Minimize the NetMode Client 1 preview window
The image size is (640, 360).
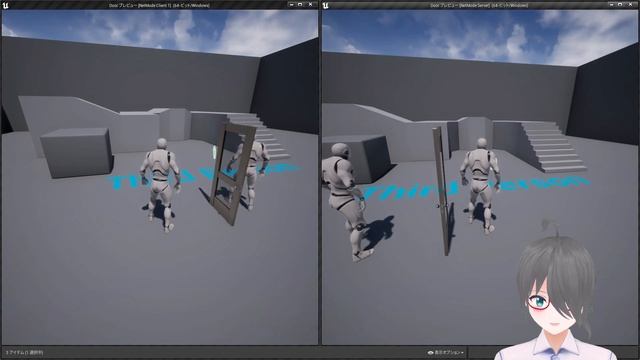pyautogui.click(x=291, y=4)
